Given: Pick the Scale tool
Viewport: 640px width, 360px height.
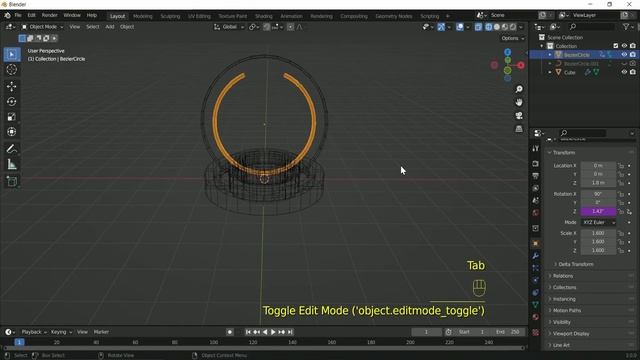Looking at the screenshot, I should point(12,117).
